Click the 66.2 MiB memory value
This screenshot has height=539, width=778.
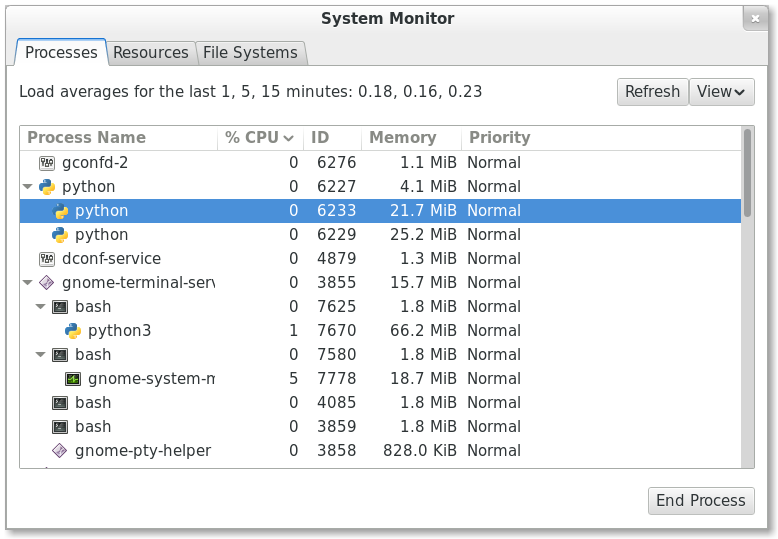pyautogui.click(x=423, y=331)
